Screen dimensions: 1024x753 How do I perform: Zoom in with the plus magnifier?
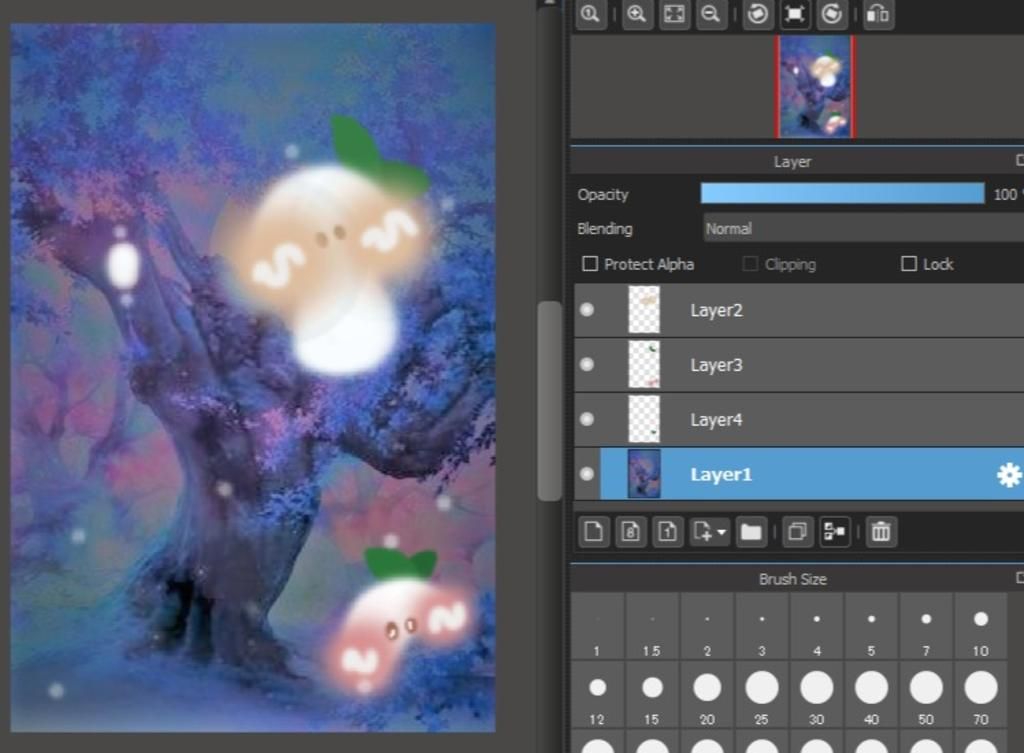[637, 14]
